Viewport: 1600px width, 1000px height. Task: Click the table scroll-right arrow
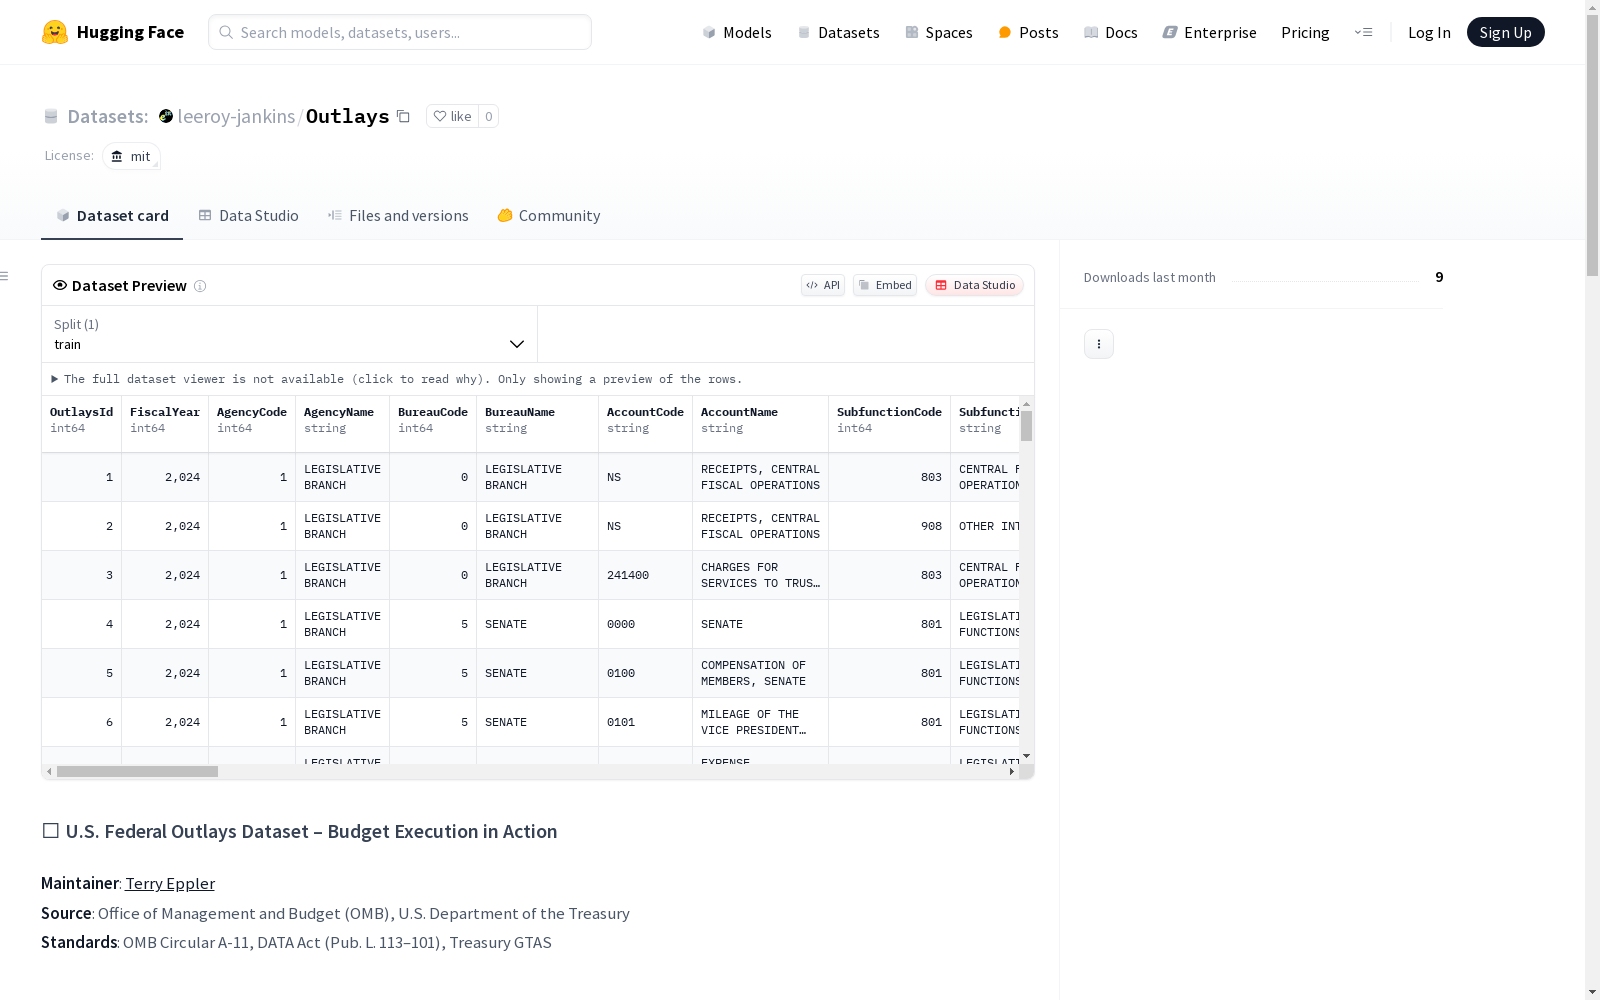point(1012,771)
